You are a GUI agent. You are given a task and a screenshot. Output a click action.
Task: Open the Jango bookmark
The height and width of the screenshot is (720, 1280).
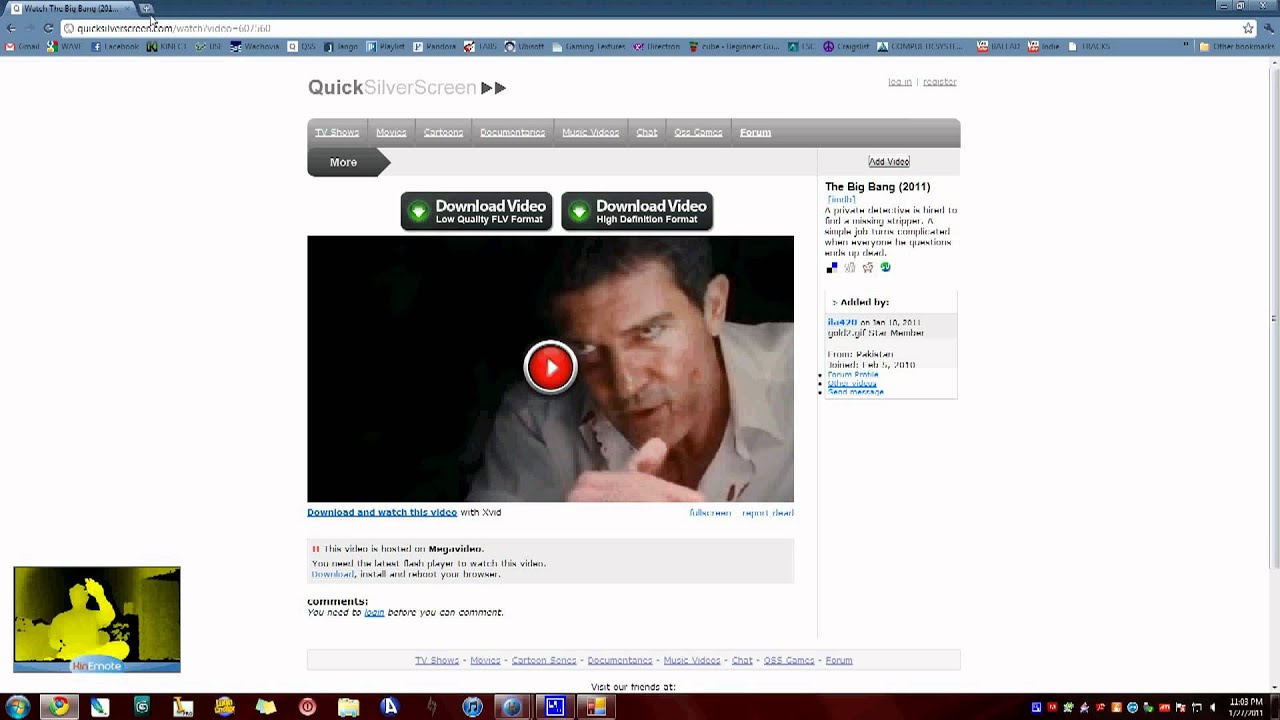pyautogui.click(x=341, y=46)
